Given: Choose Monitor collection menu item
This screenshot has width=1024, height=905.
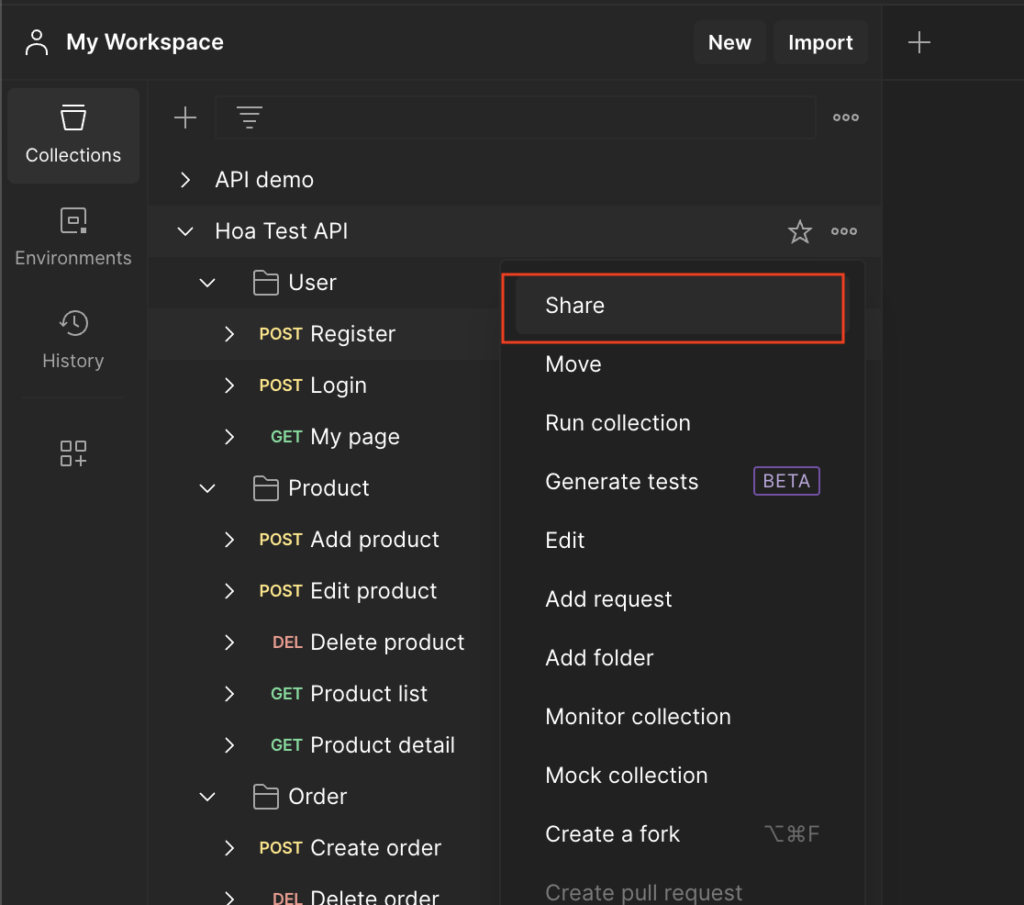Looking at the screenshot, I should coord(682,717).
